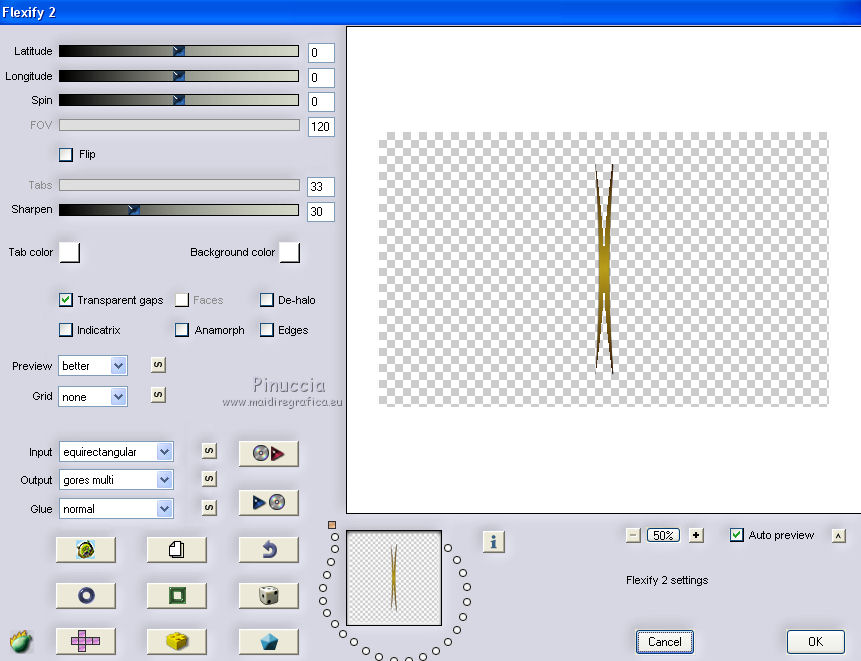Zoom out with the minus button
This screenshot has height=661, width=861.
(633, 535)
